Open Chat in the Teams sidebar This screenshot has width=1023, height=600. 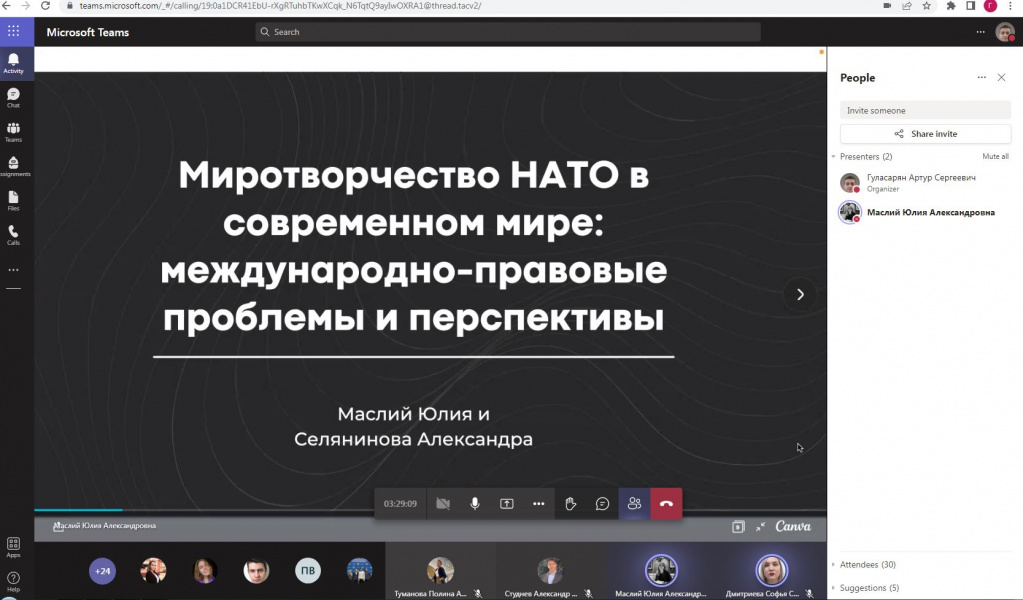[13, 98]
